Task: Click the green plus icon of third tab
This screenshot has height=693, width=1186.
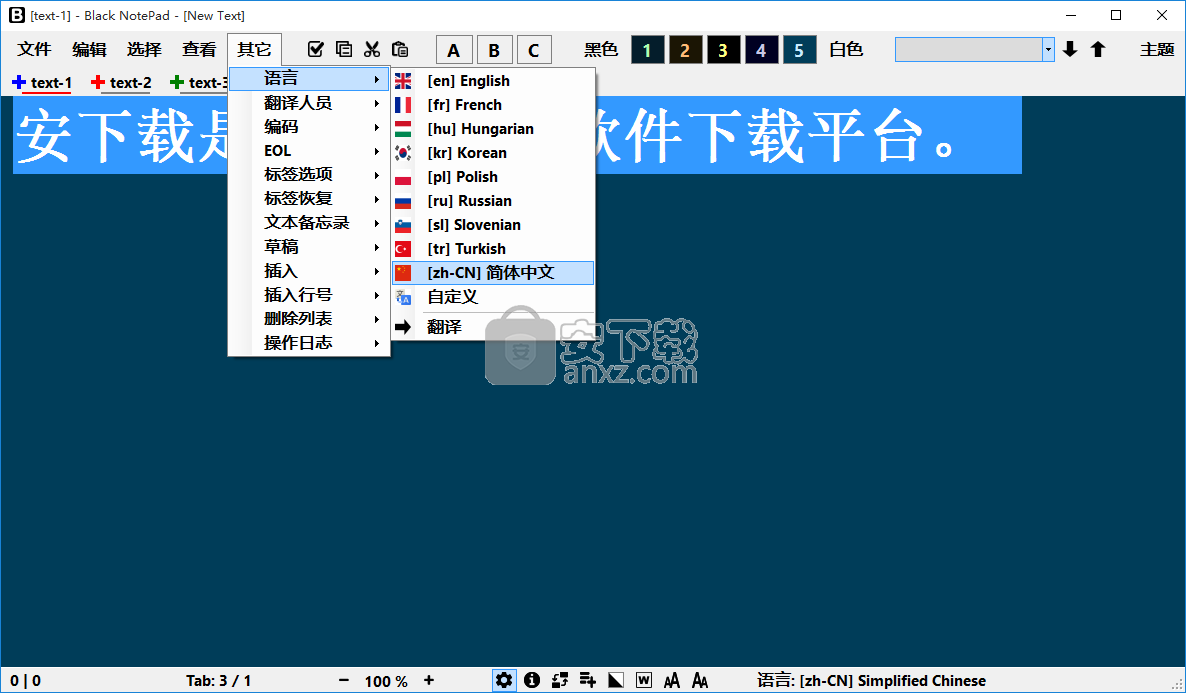Action: [177, 82]
